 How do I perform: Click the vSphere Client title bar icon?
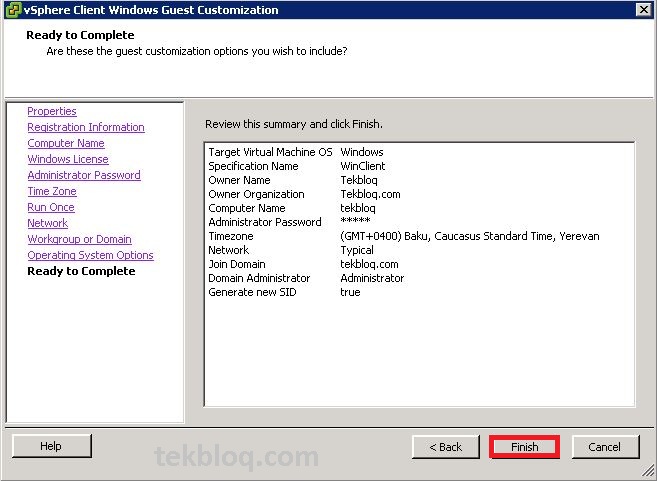13,10
